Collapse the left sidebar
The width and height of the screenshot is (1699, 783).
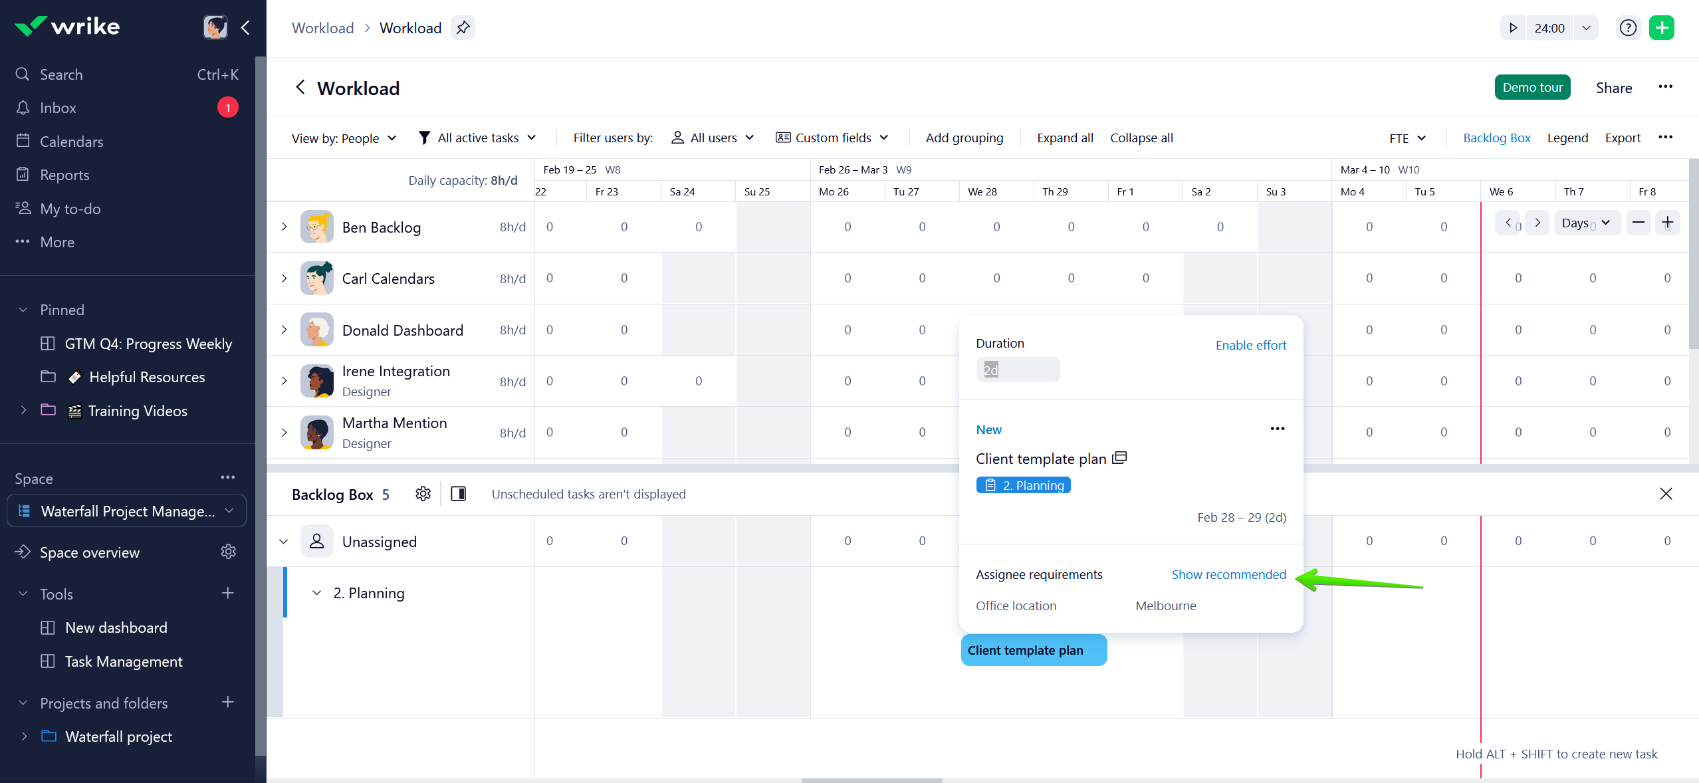[245, 27]
